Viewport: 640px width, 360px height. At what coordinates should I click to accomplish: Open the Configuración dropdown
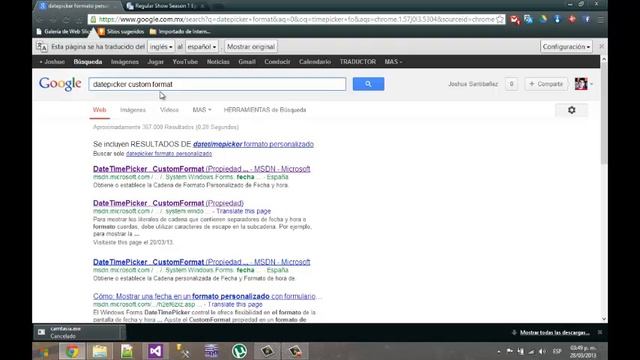566,47
